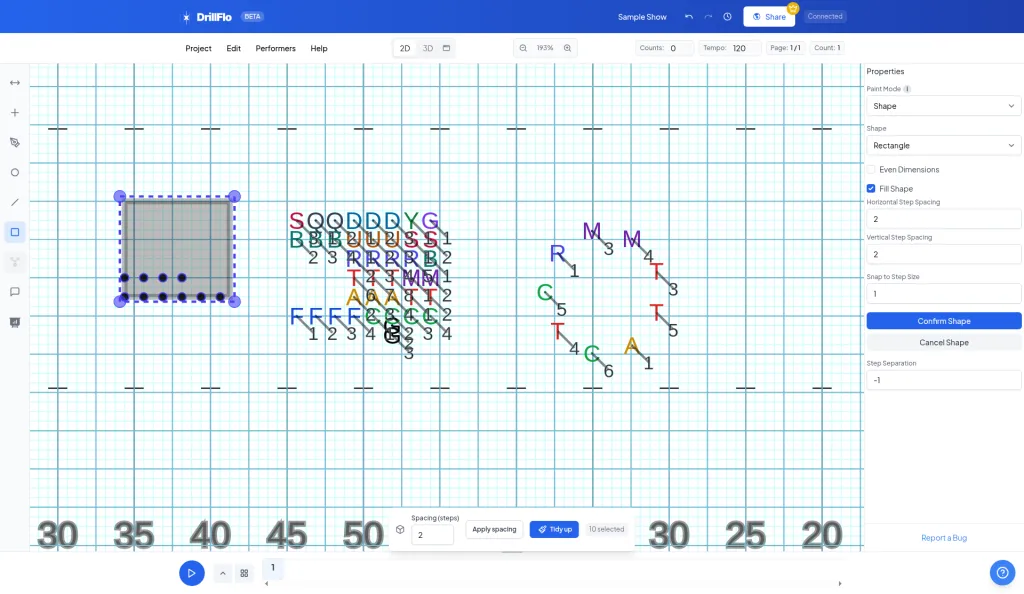Open the Paint Mode dropdown
This screenshot has height=594, width=1024.
click(944, 106)
